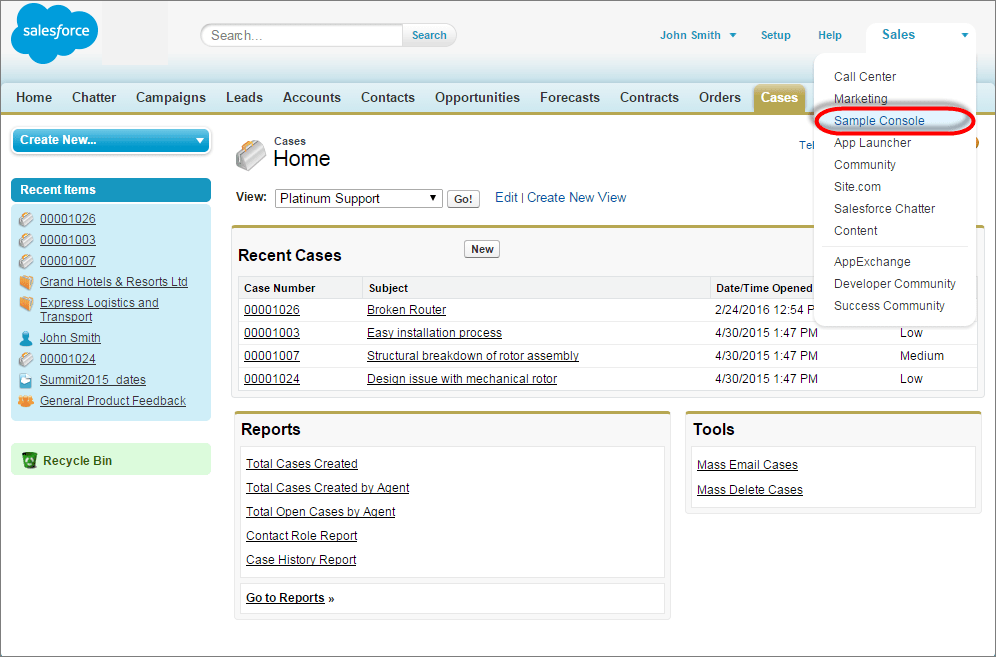Click the user icon beside John Smith recent item
Viewport: 996px width, 657px height.
coord(27,337)
